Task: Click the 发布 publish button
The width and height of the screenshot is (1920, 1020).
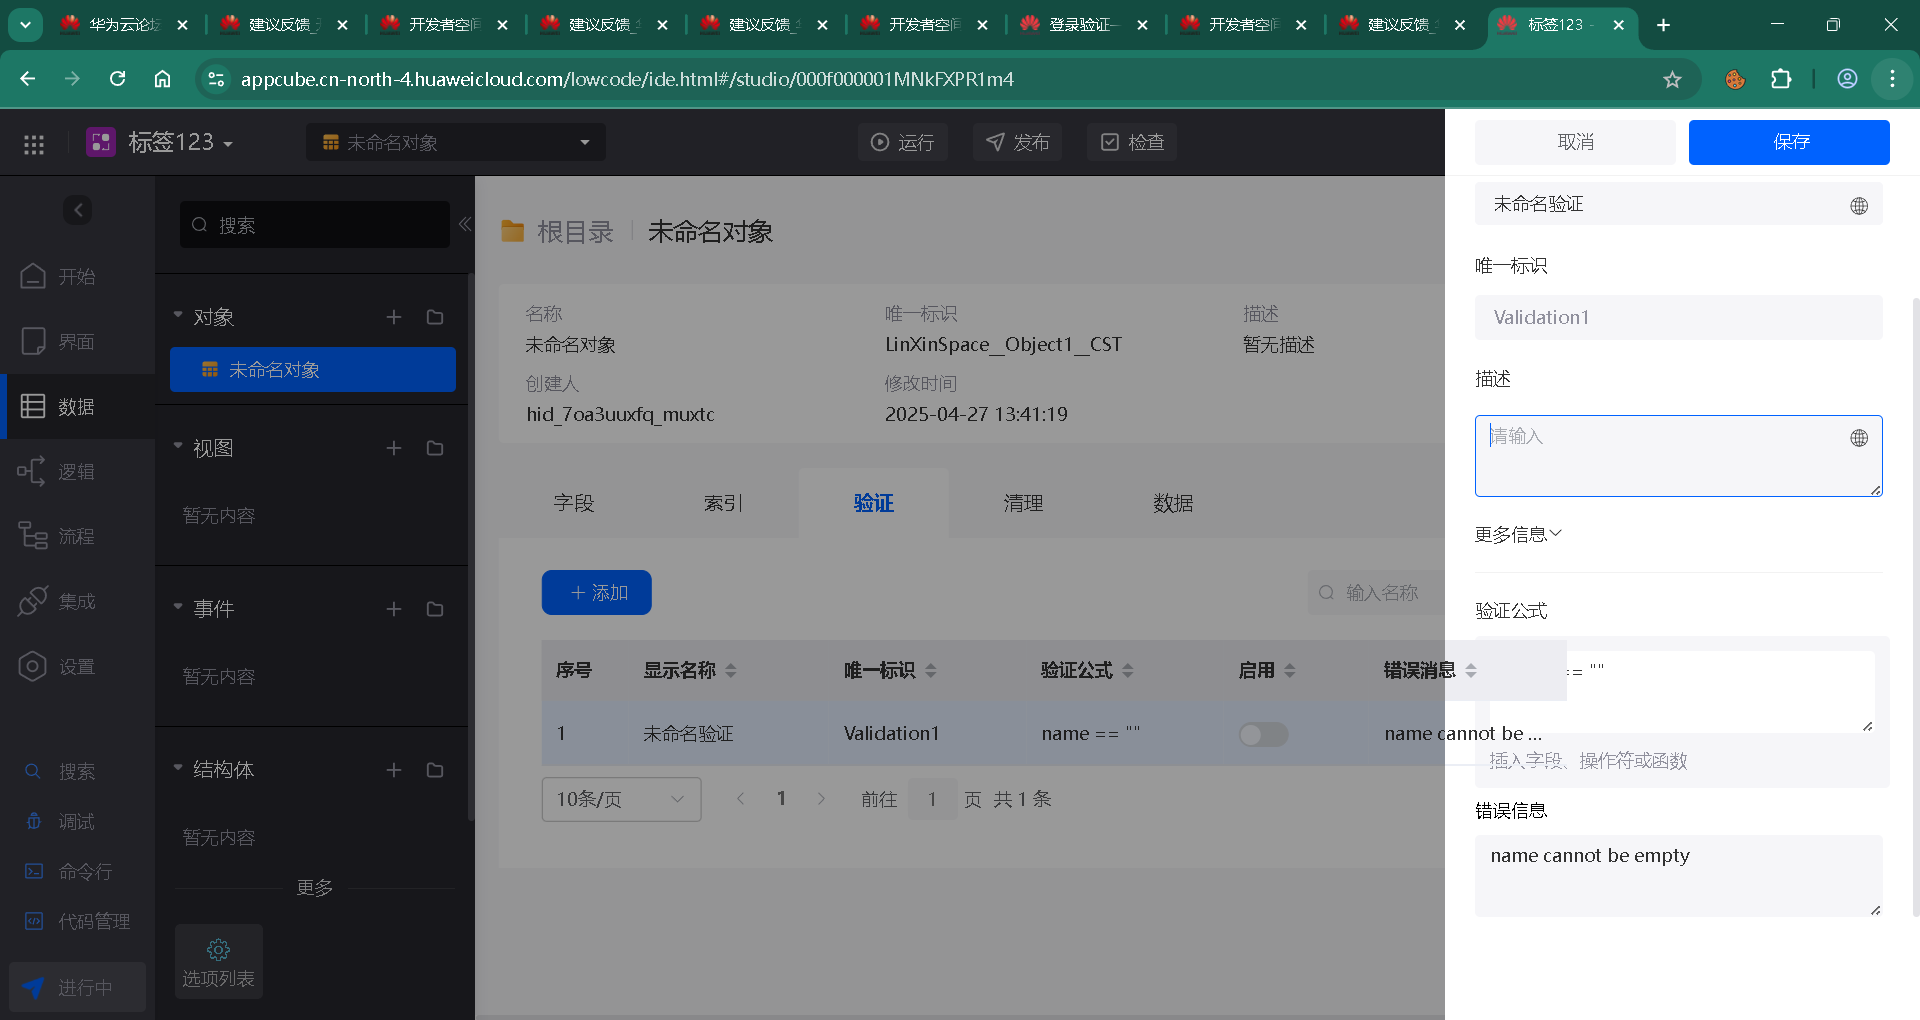Action: tap(1018, 143)
